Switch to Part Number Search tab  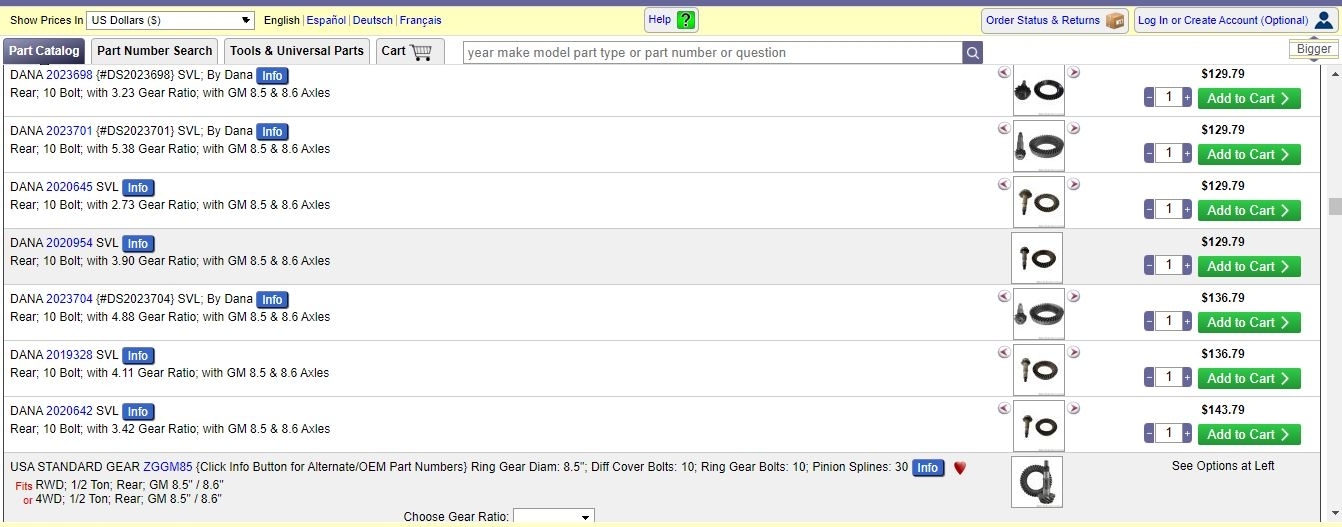click(155, 51)
